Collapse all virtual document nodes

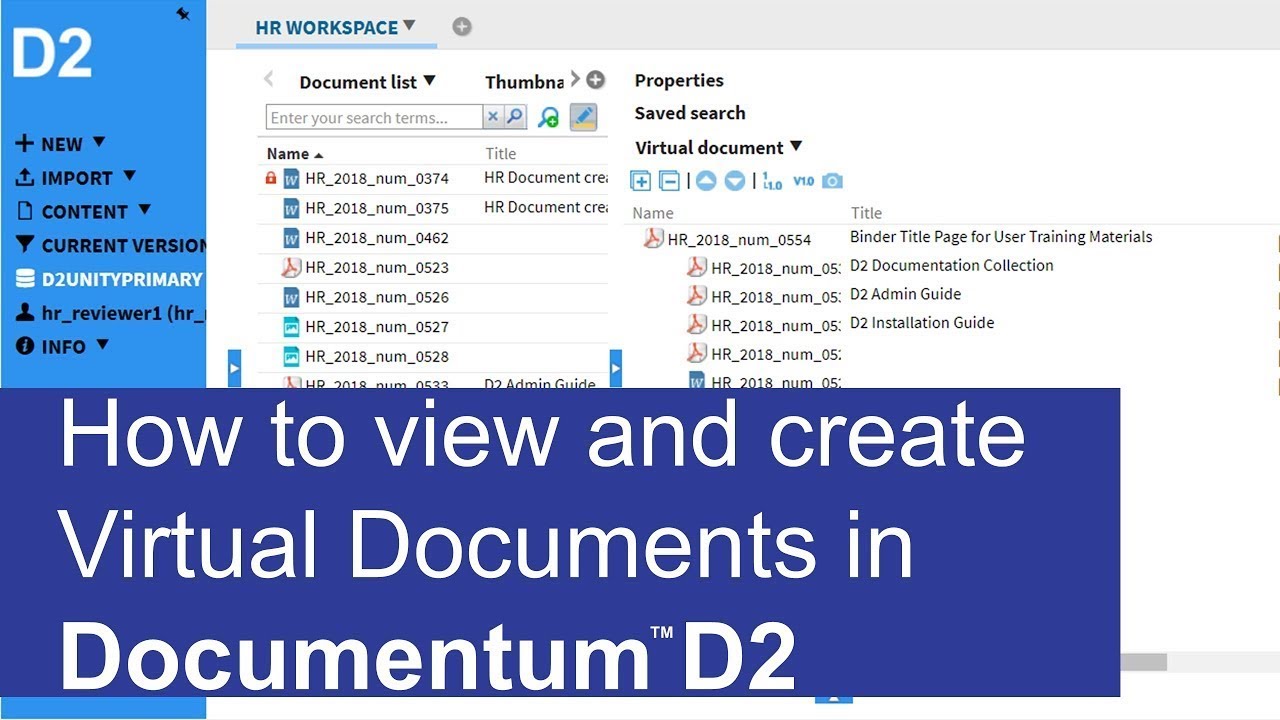670,181
